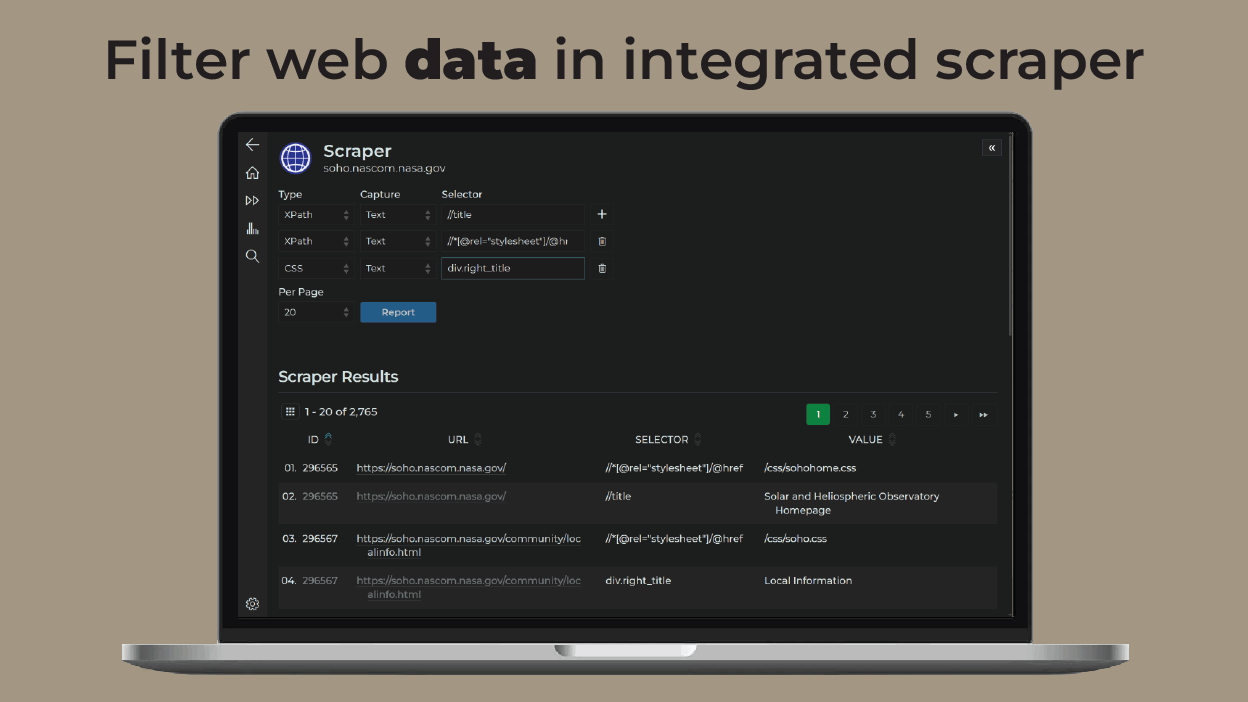This screenshot has height=702, width=1248.
Task: Open the CSS Type dropdown
Action: [x=316, y=268]
